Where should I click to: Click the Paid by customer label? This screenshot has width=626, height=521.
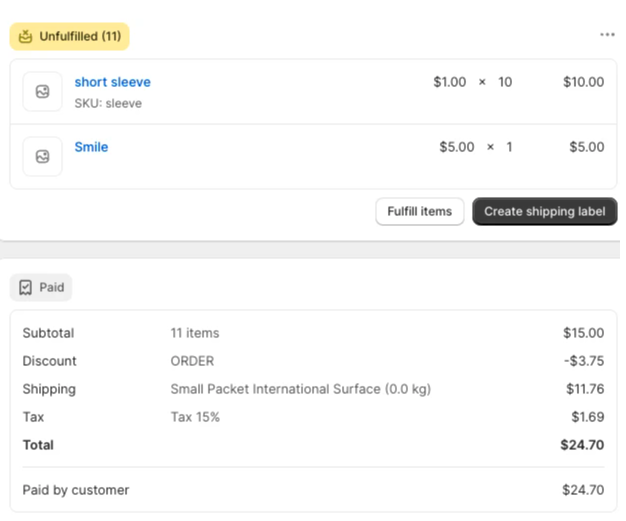[76, 490]
